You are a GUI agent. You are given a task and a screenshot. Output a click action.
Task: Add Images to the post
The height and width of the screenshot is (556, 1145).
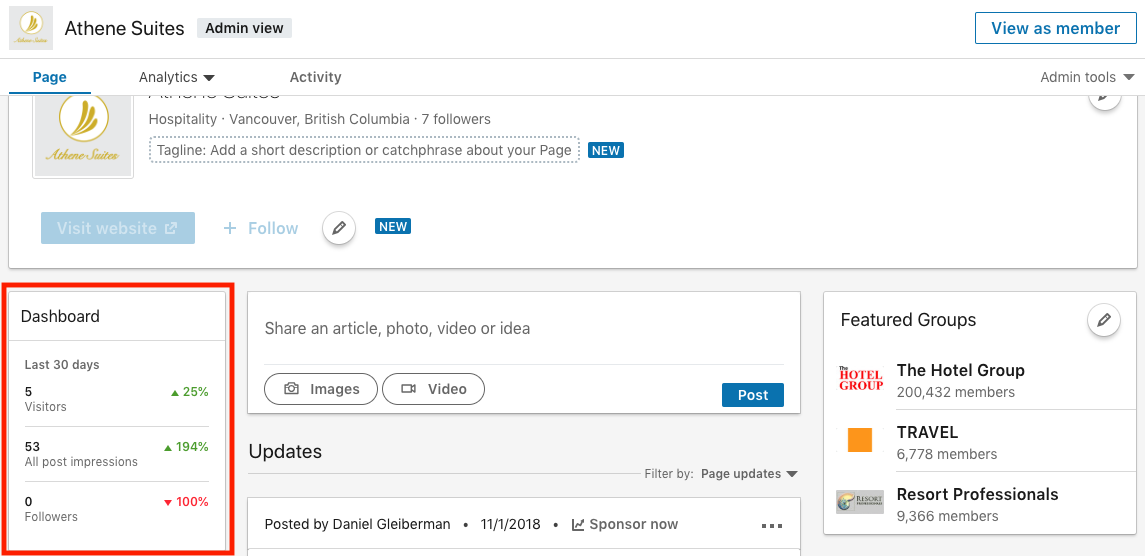coord(321,389)
